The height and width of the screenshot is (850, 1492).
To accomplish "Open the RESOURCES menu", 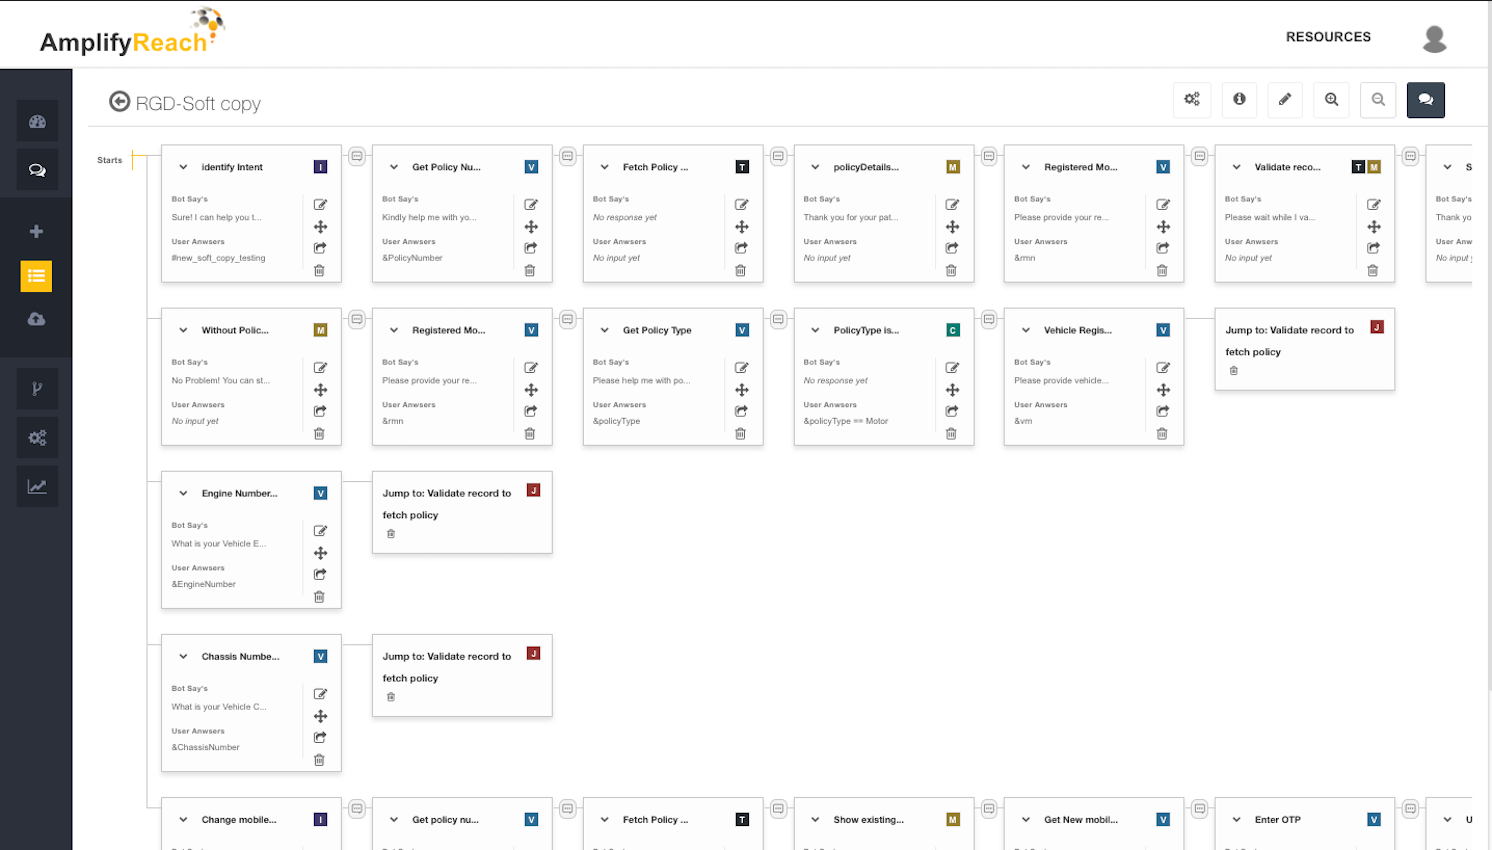I will pos(1328,36).
